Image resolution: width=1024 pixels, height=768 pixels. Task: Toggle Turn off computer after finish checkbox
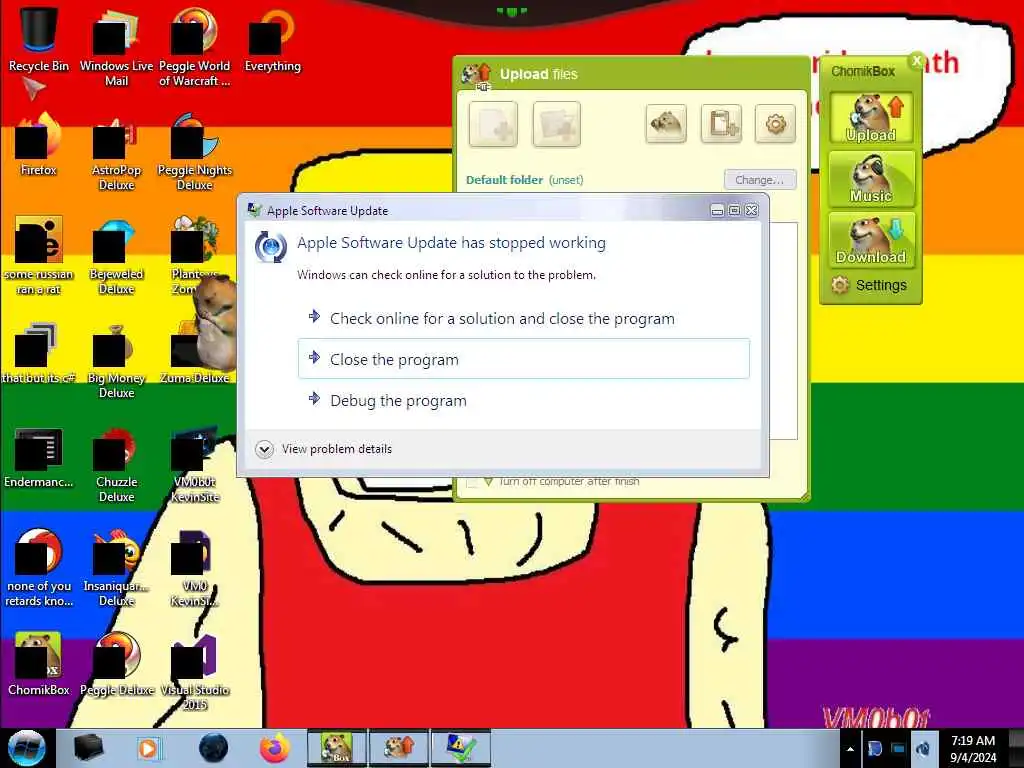(x=472, y=483)
